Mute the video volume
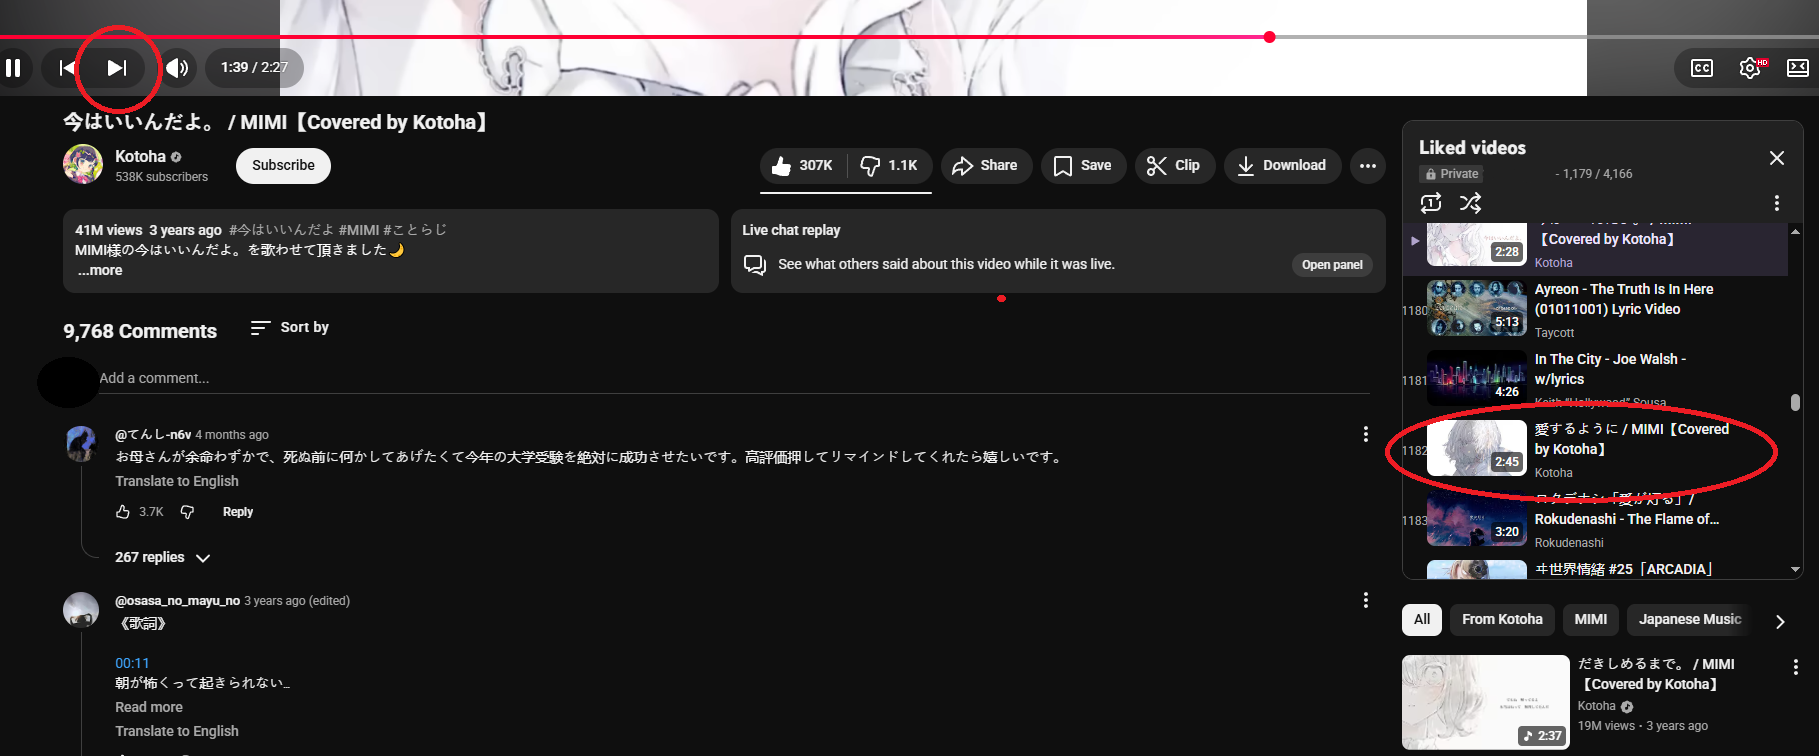 coord(177,68)
